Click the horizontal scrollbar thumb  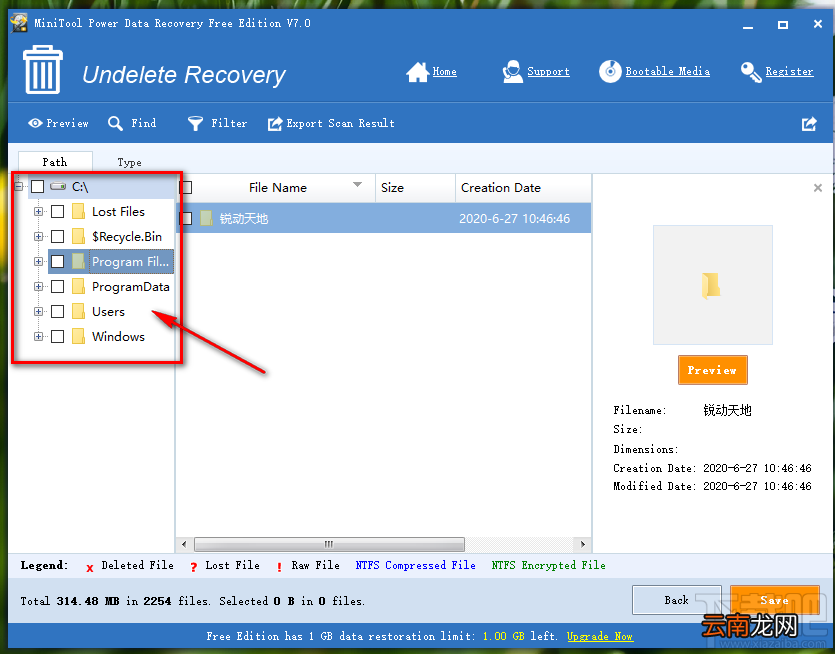click(x=329, y=544)
